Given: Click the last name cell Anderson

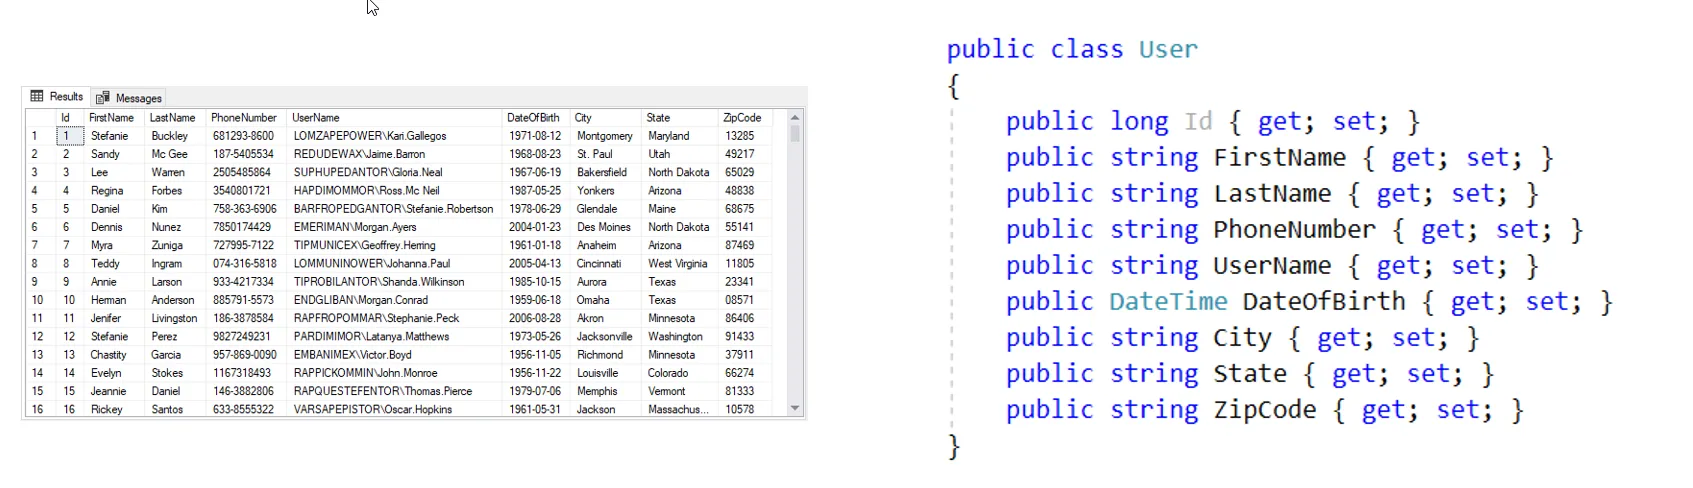Looking at the screenshot, I should click(x=176, y=300).
